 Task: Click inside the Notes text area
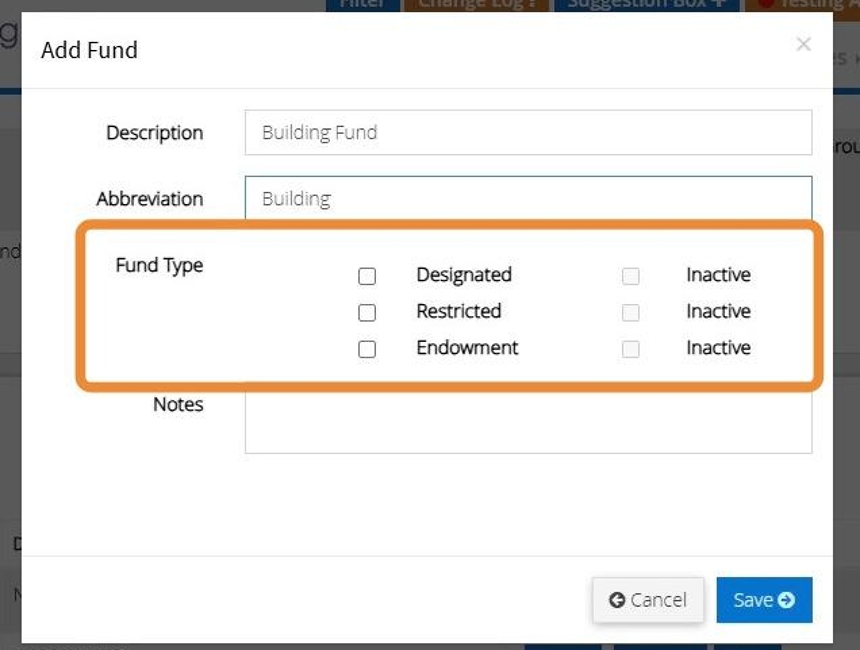(x=528, y=422)
